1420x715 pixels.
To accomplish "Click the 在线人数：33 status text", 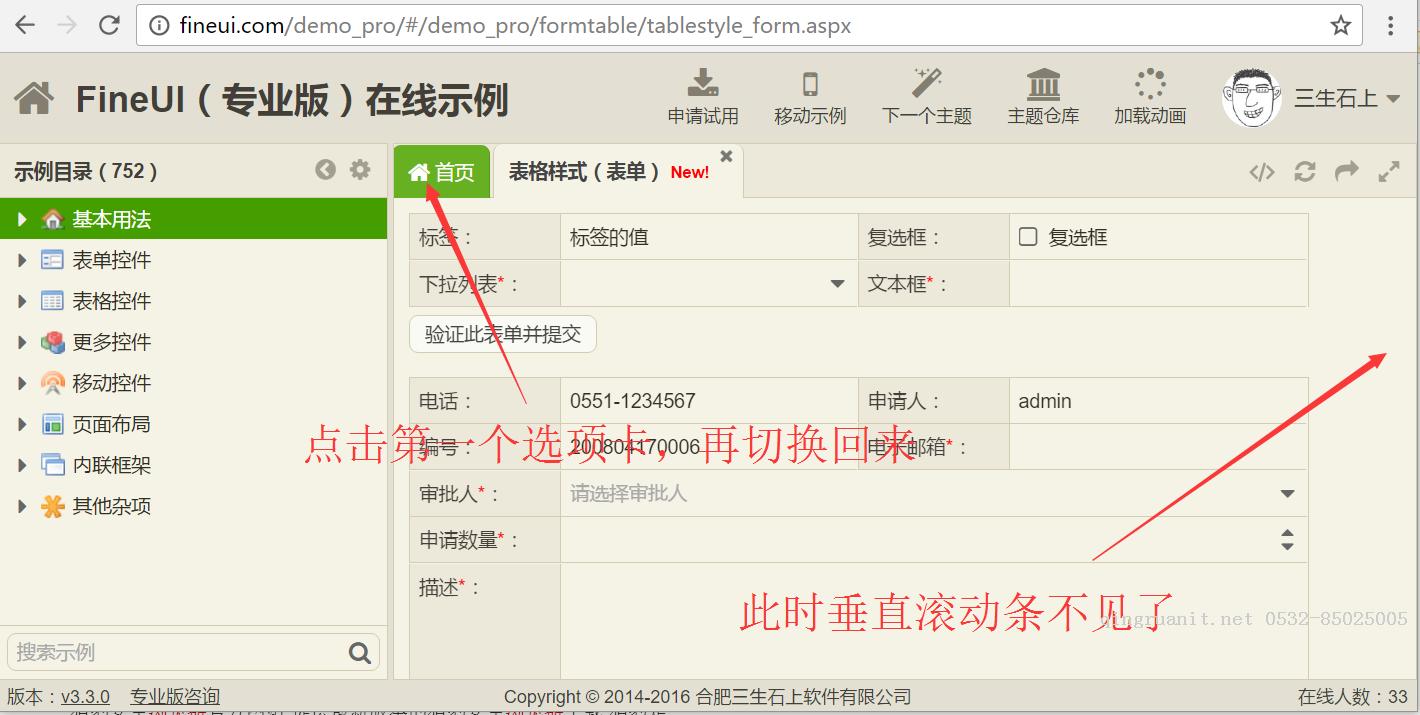I will point(1353,697).
